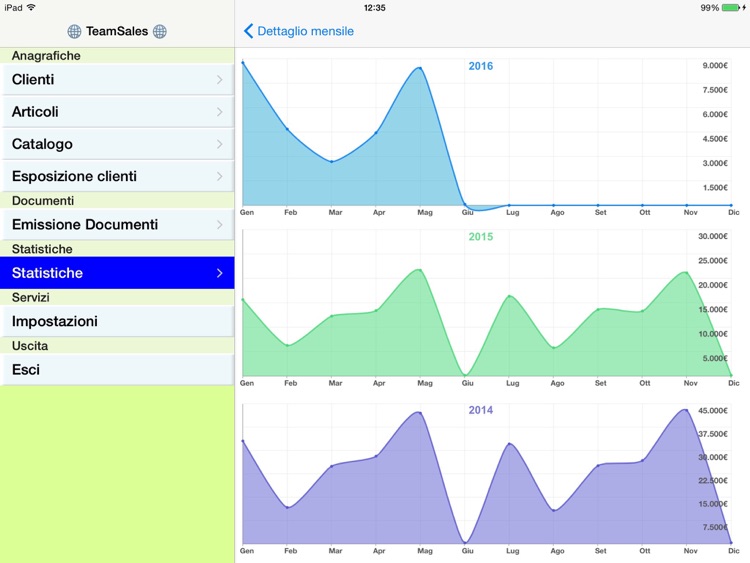Viewport: 750px width, 563px height.
Task: Expand chevron on the Catalogo row
Action: 220,144
